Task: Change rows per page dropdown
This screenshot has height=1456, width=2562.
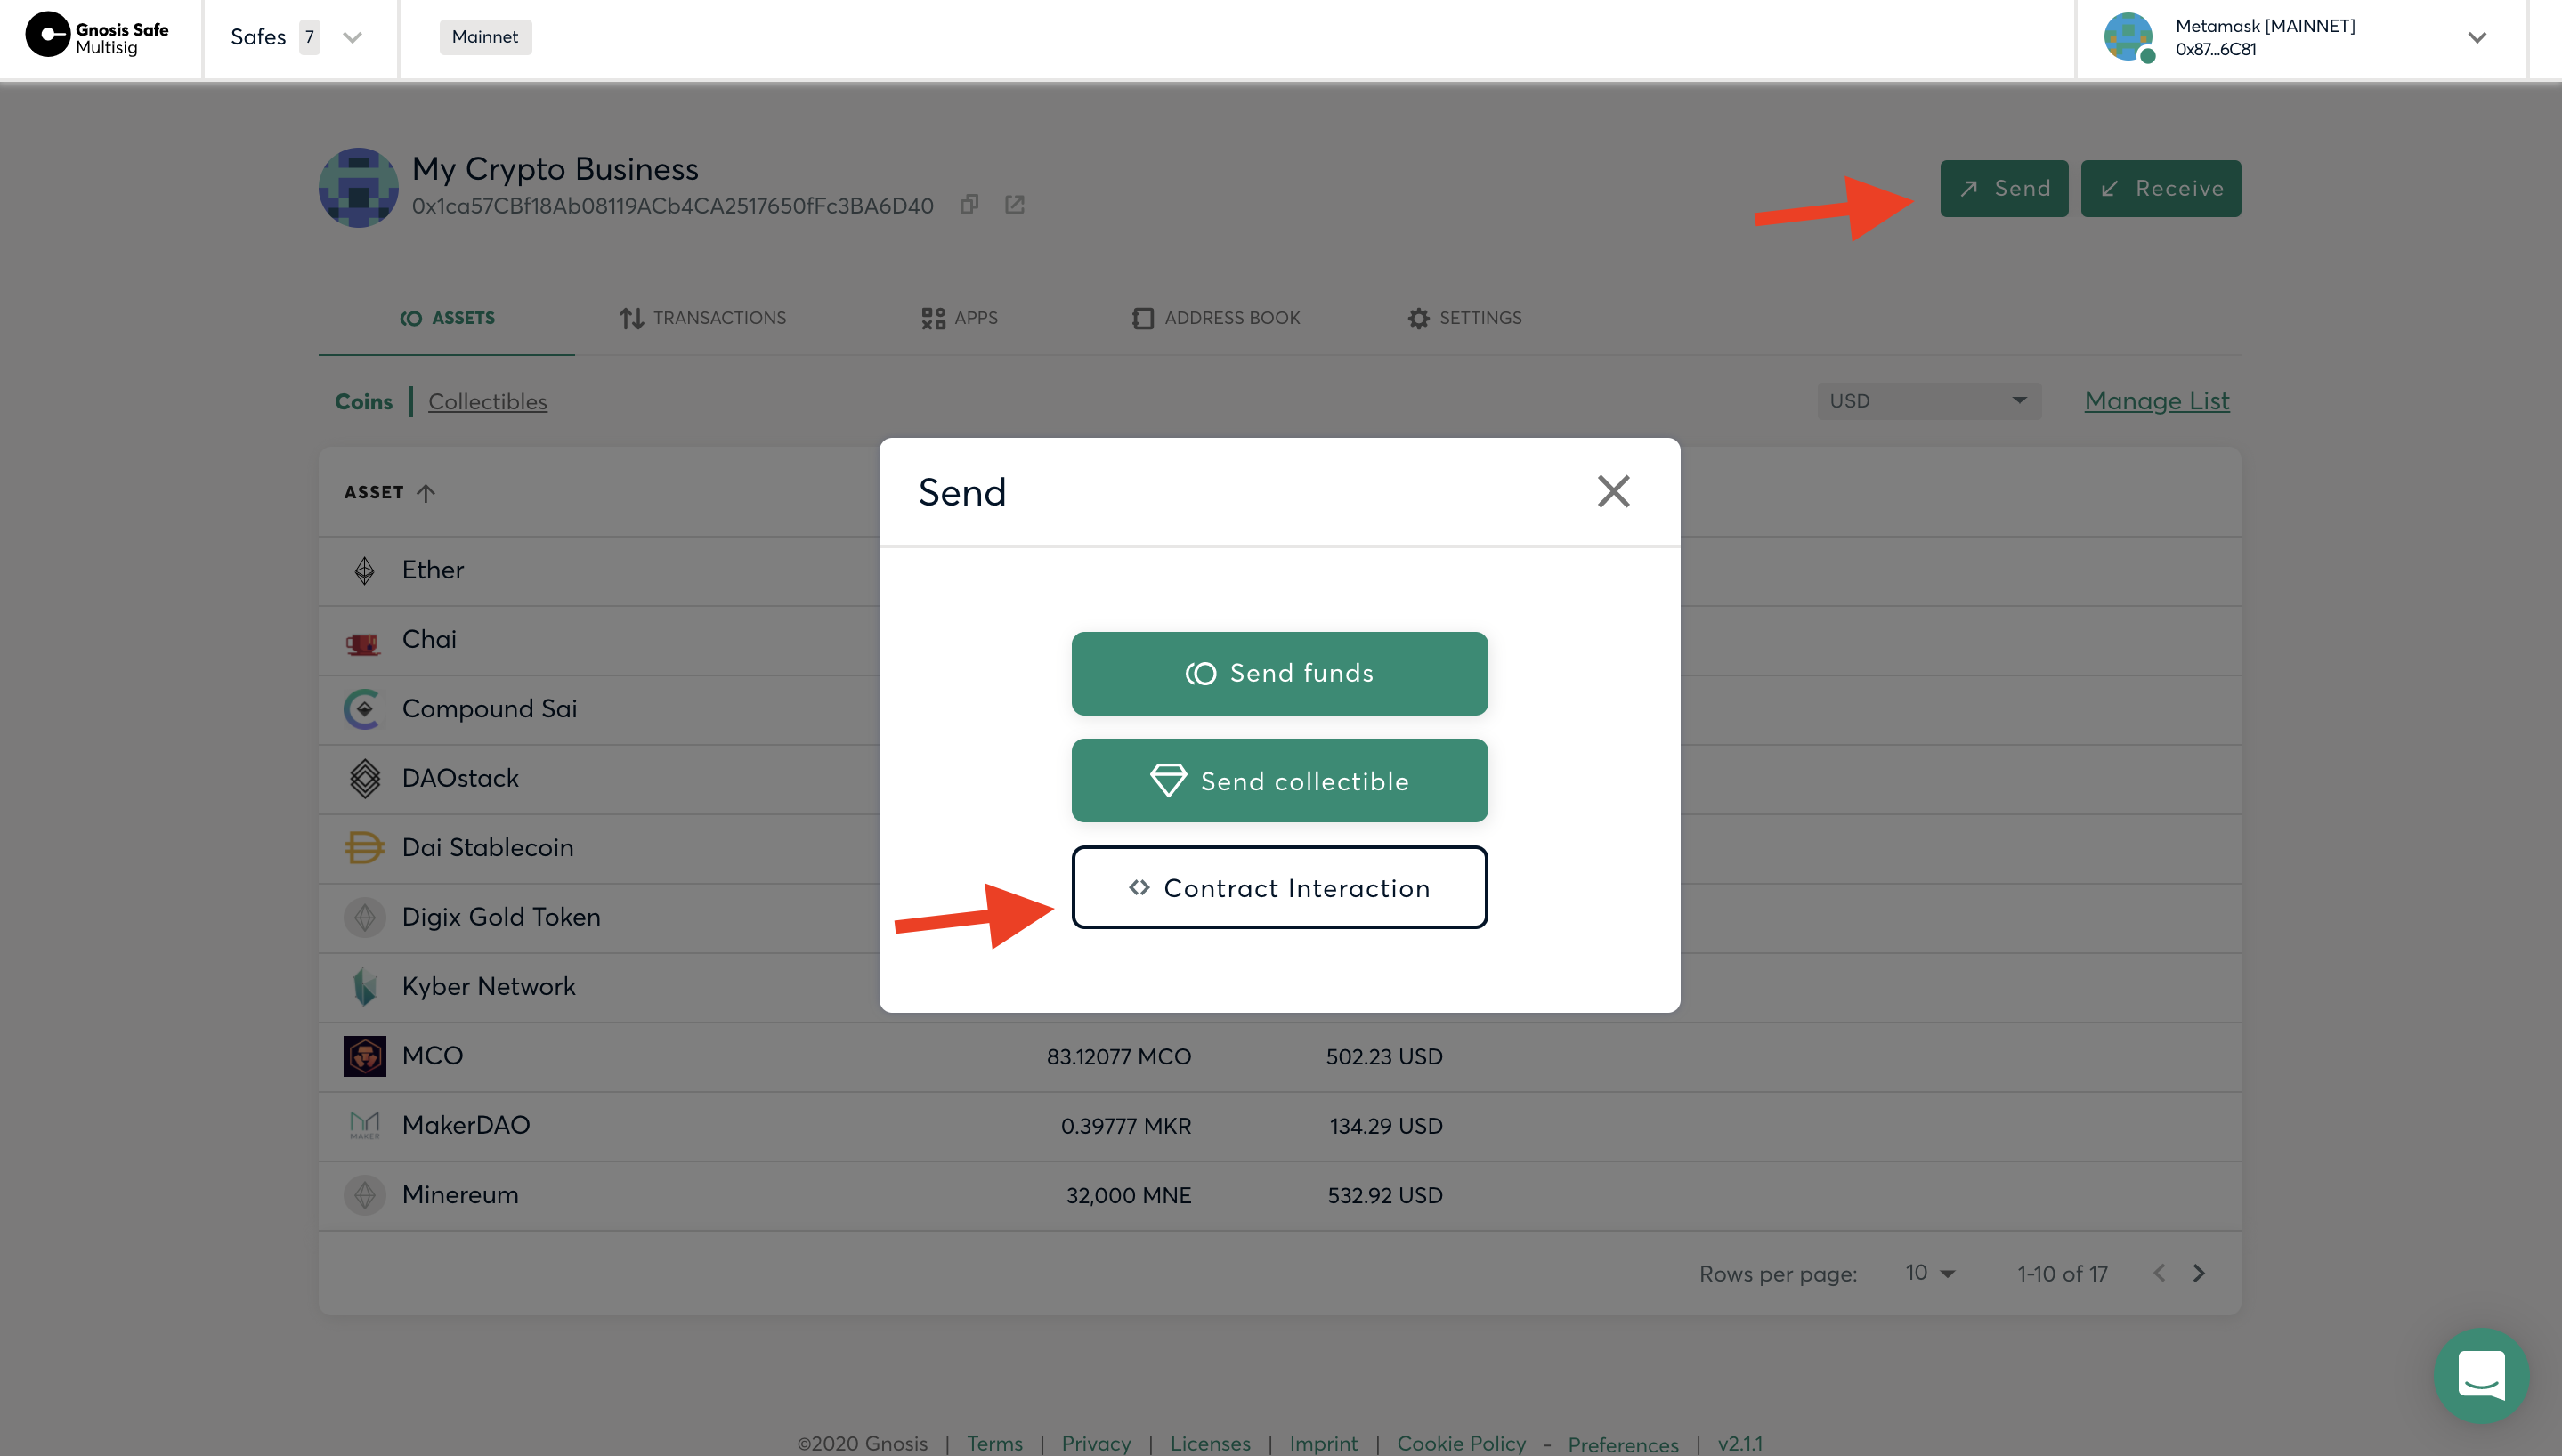Action: (1930, 1273)
